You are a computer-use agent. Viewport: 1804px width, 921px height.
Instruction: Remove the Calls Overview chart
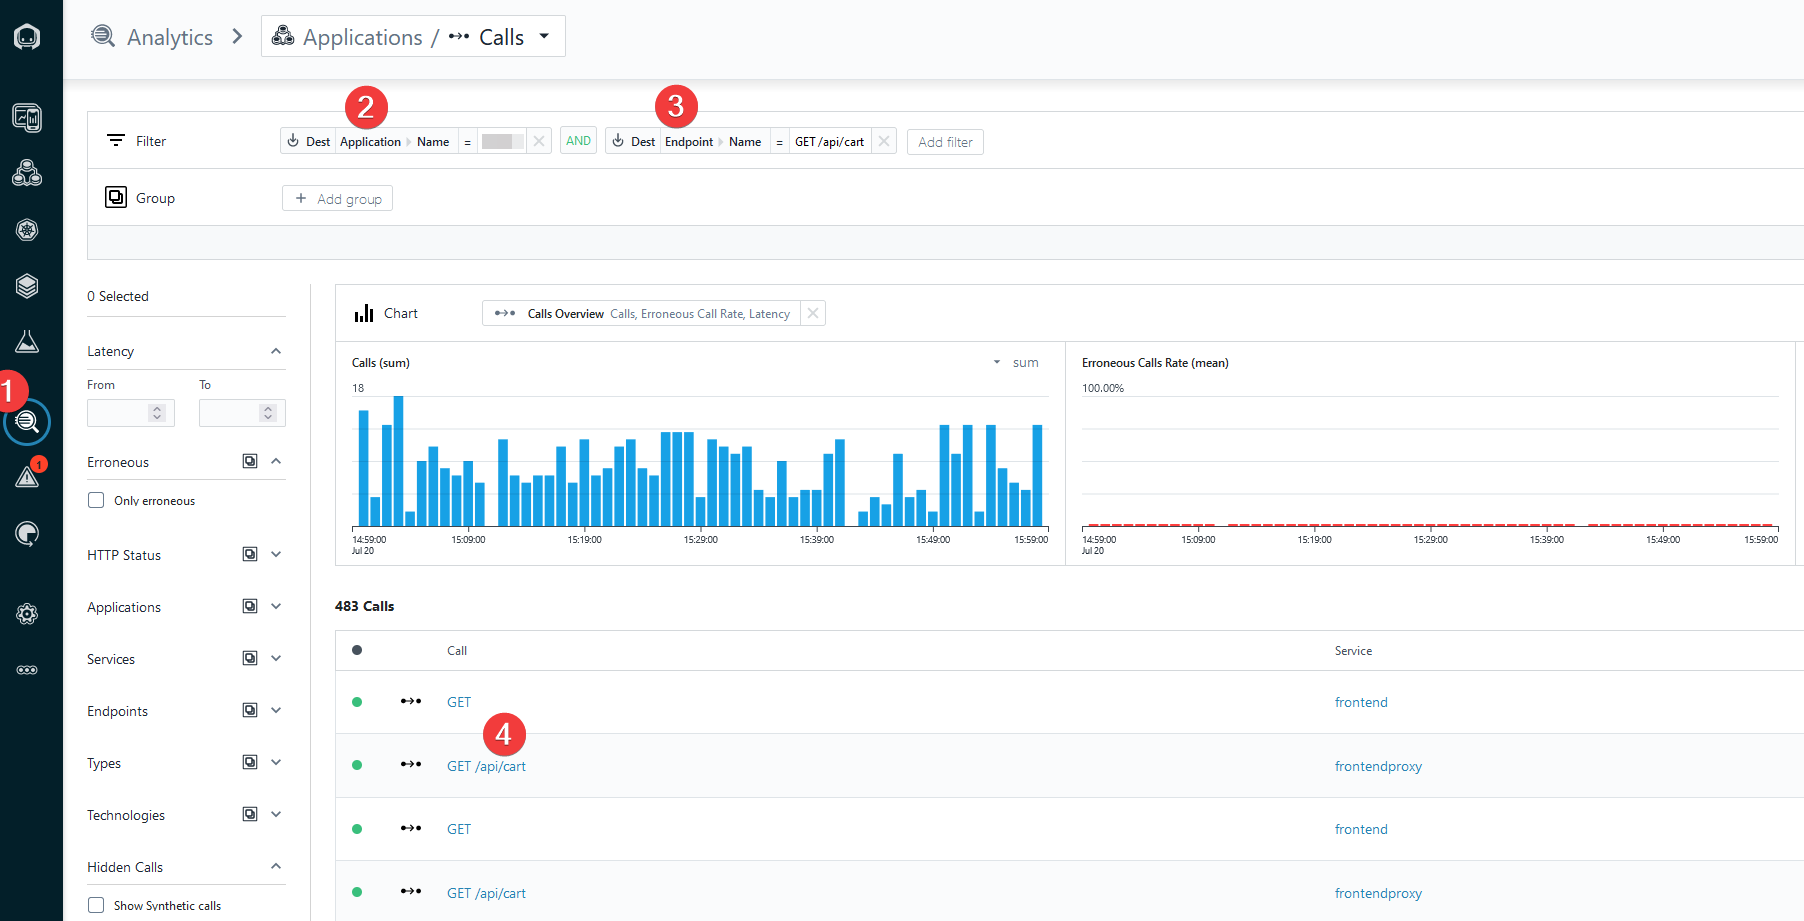click(x=813, y=313)
